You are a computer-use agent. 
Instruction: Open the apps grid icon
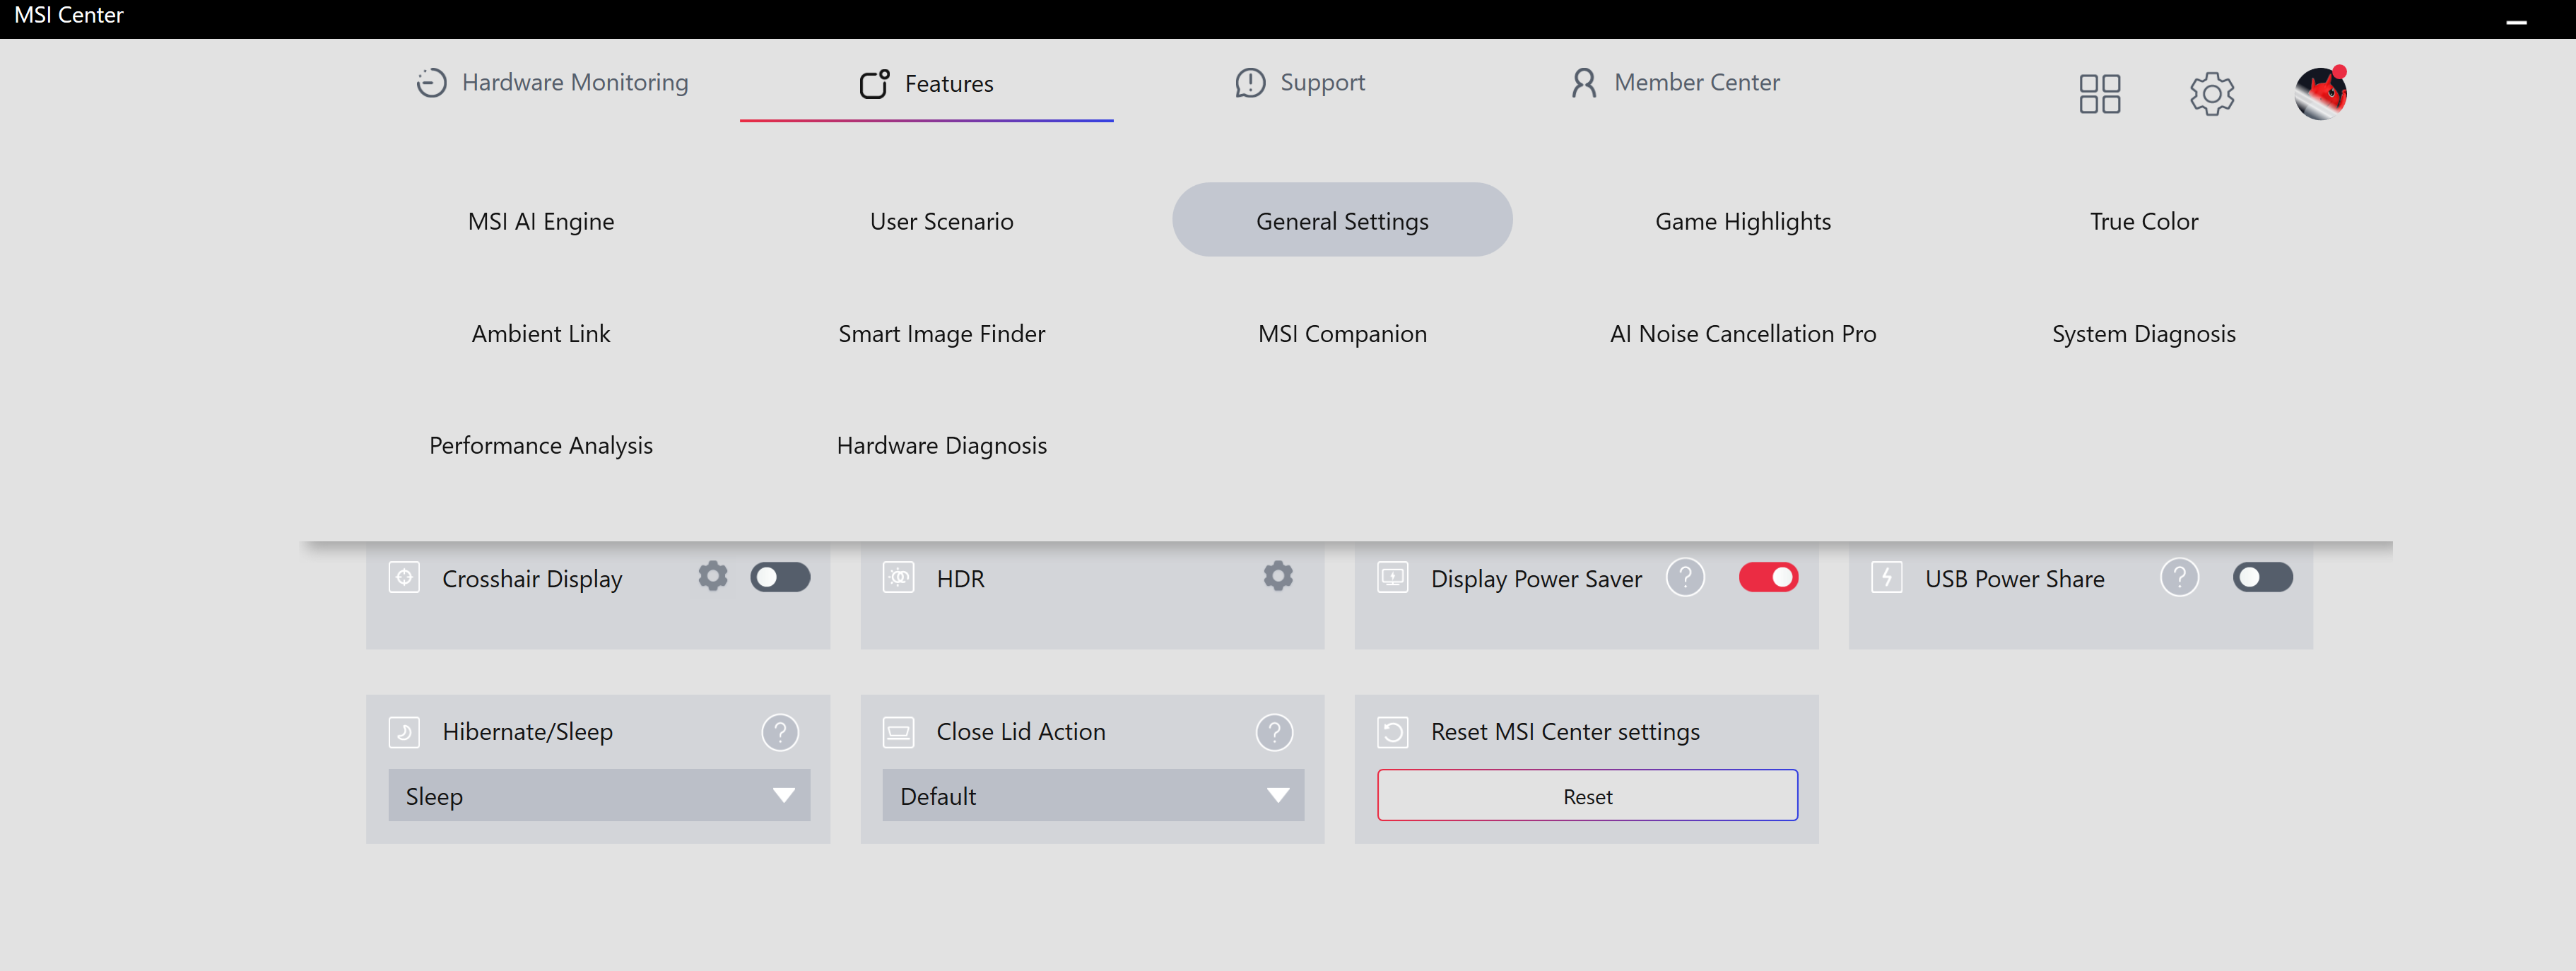(2099, 93)
